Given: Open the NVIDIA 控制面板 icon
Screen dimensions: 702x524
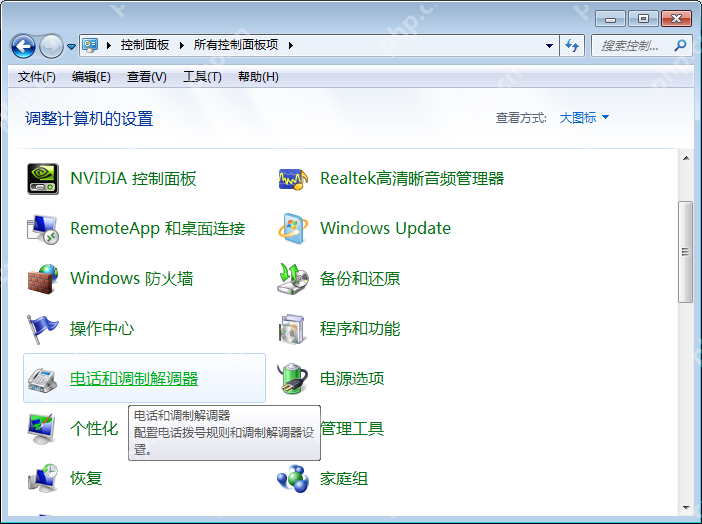Looking at the screenshot, I should (43, 179).
